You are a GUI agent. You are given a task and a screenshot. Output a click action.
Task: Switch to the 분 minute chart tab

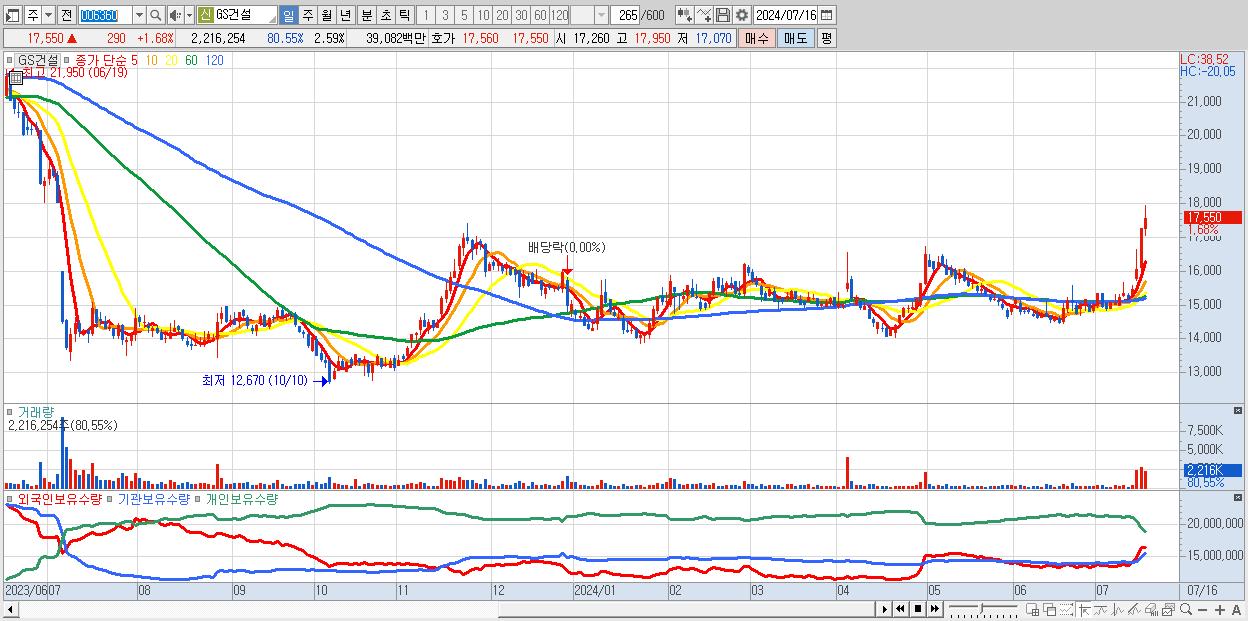click(366, 15)
